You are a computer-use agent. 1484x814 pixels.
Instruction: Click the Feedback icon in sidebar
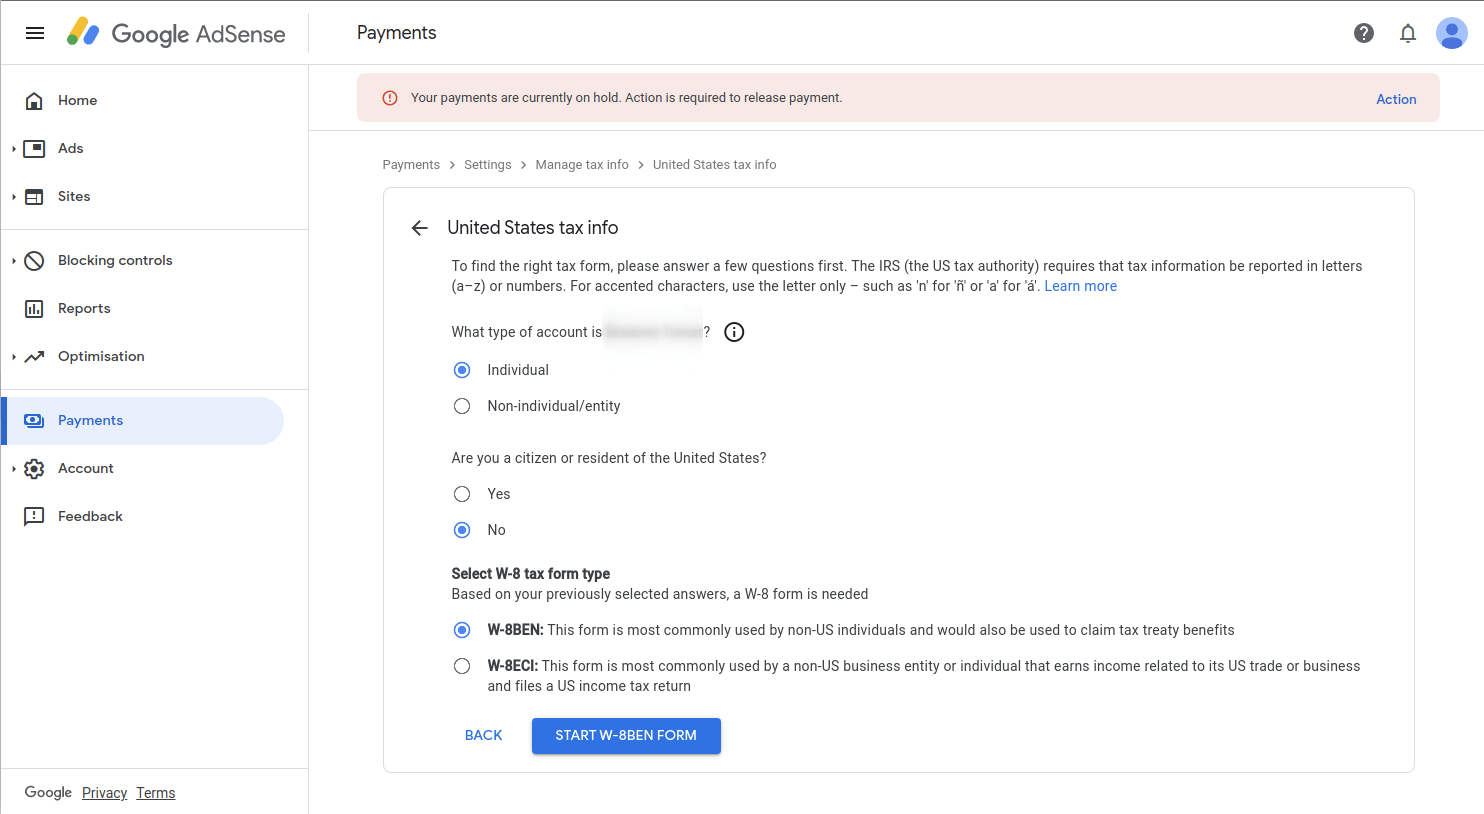(x=34, y=516)
